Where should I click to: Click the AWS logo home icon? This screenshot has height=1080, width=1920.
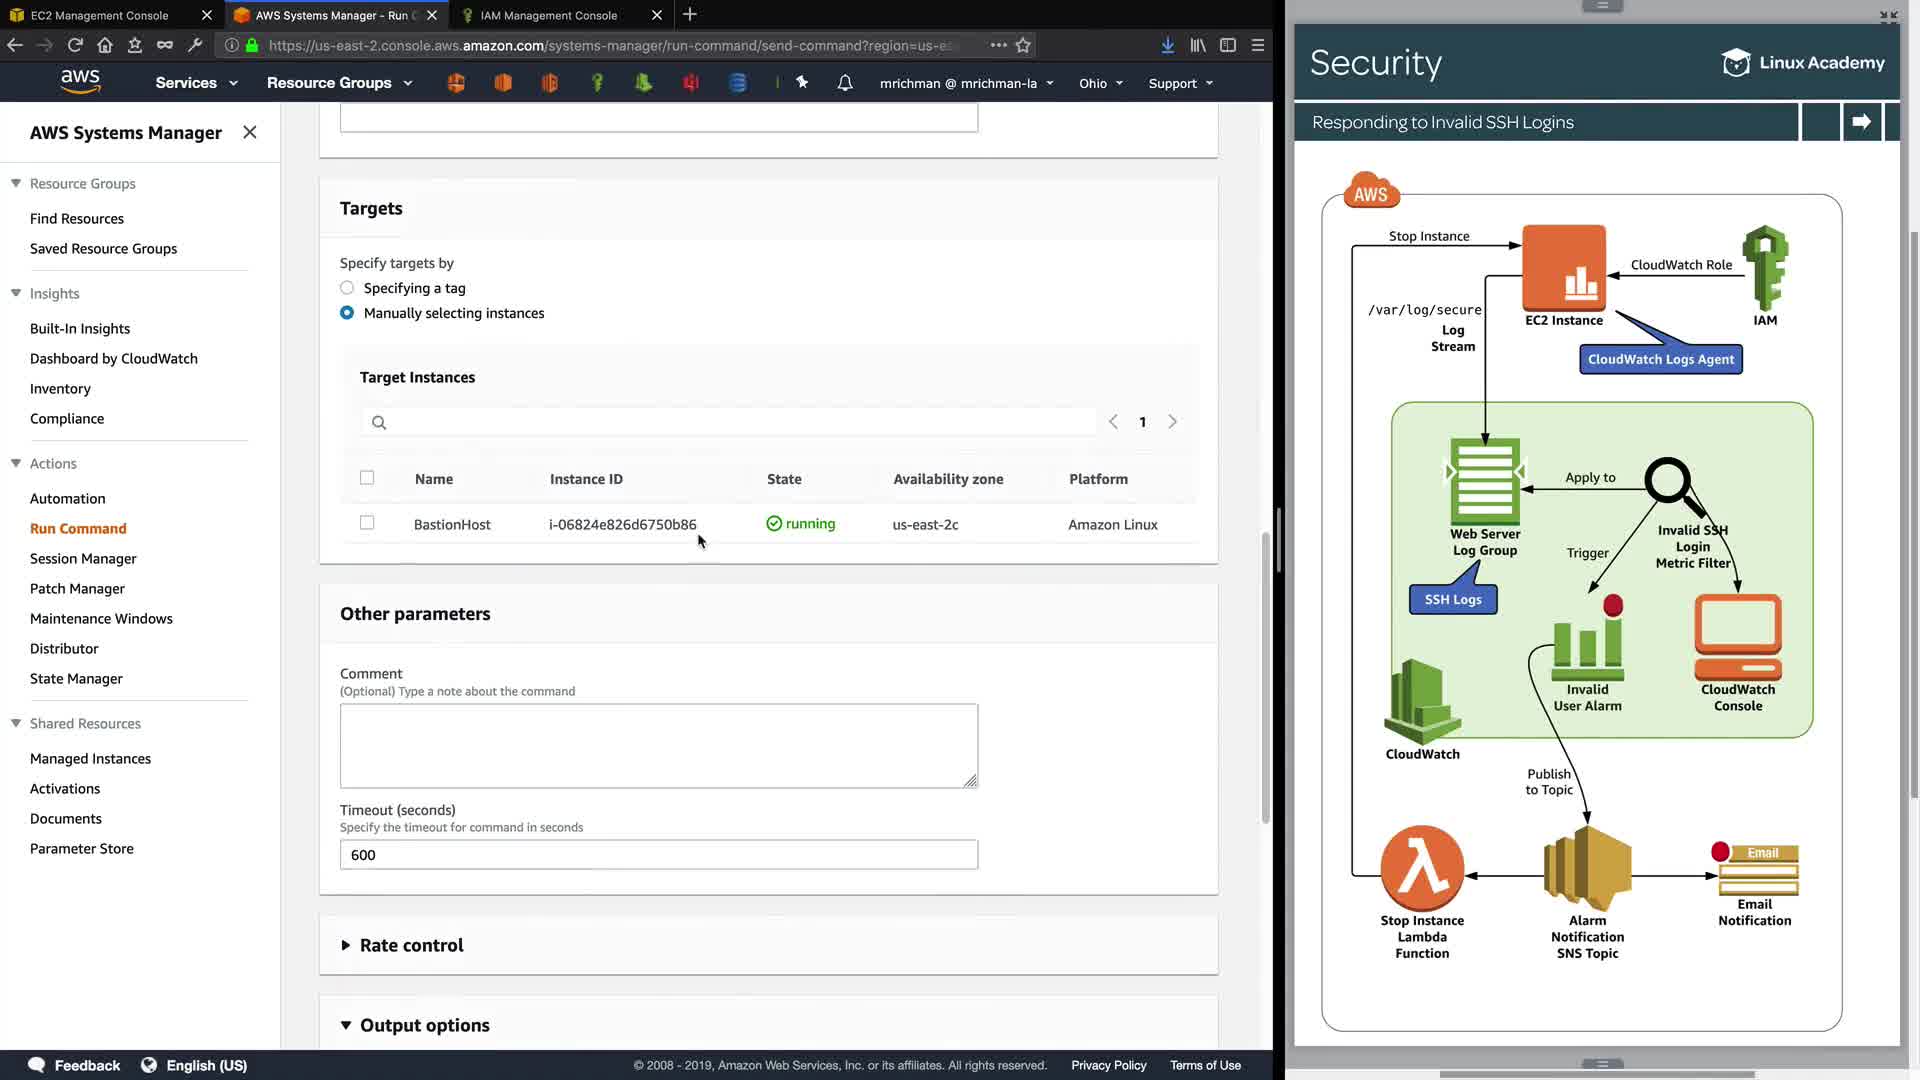80,81
